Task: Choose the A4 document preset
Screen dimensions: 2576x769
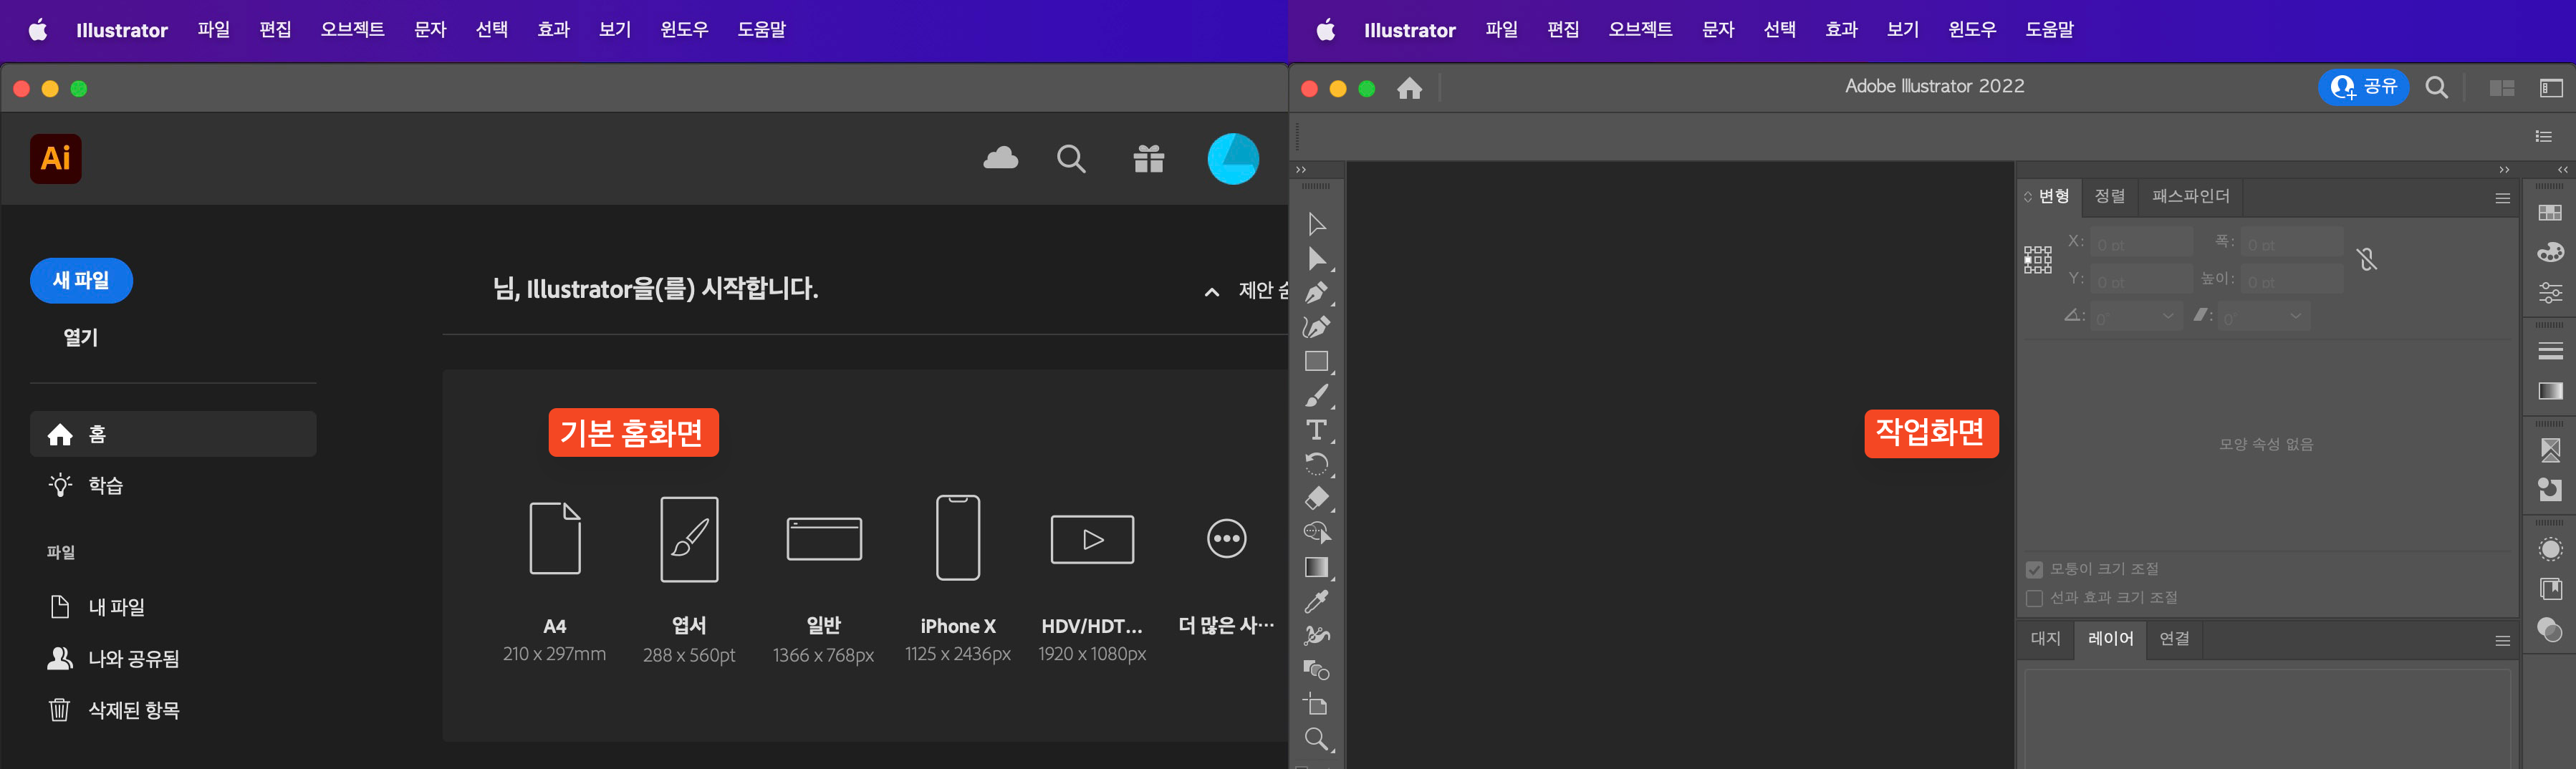Action: click(x=554, y=580)
